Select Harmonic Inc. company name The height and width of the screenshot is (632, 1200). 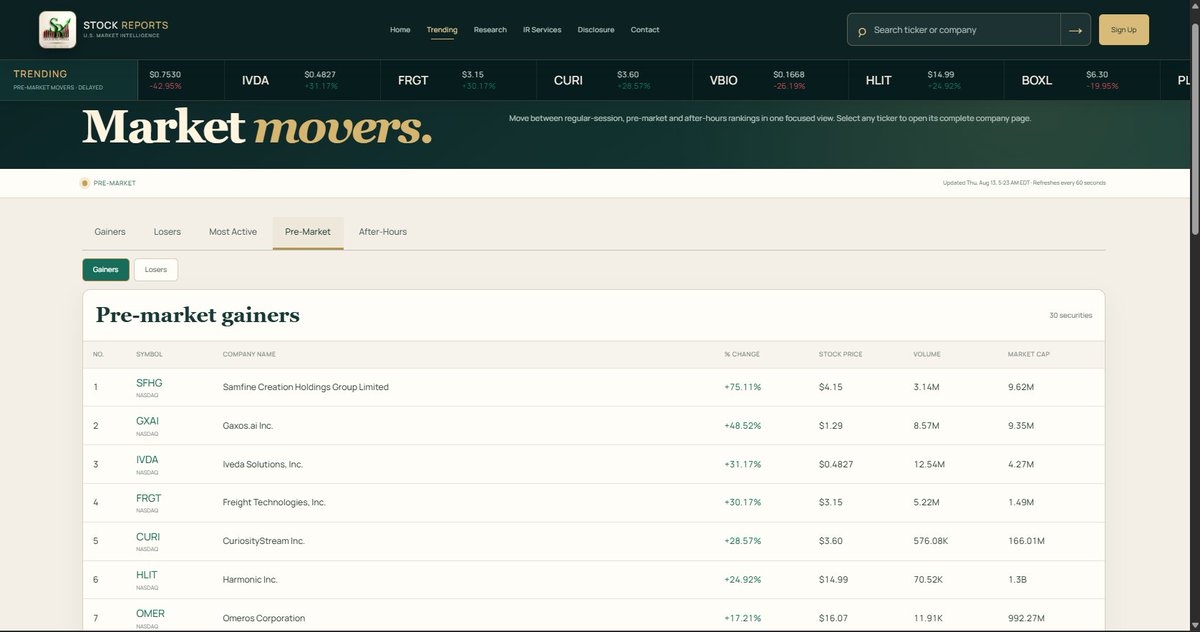250,580
